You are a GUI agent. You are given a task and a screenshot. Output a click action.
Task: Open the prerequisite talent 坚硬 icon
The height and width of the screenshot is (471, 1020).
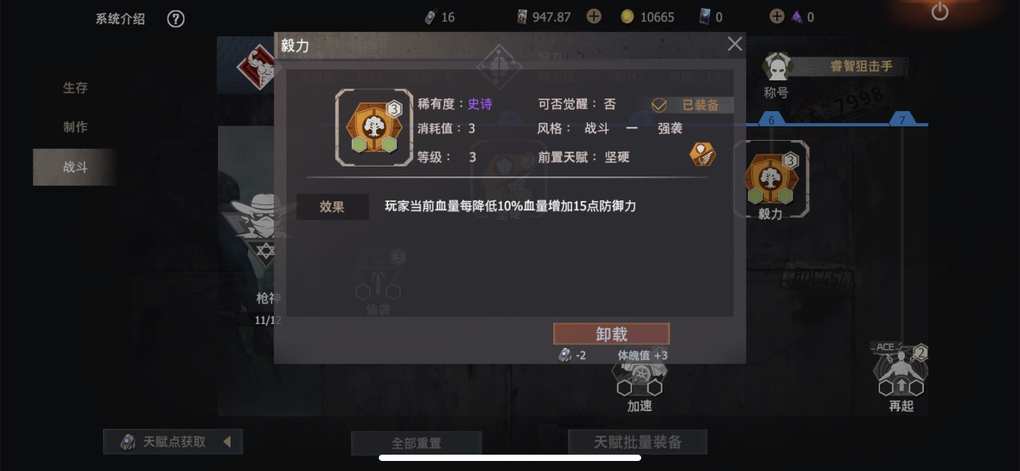tap(703, 155)
